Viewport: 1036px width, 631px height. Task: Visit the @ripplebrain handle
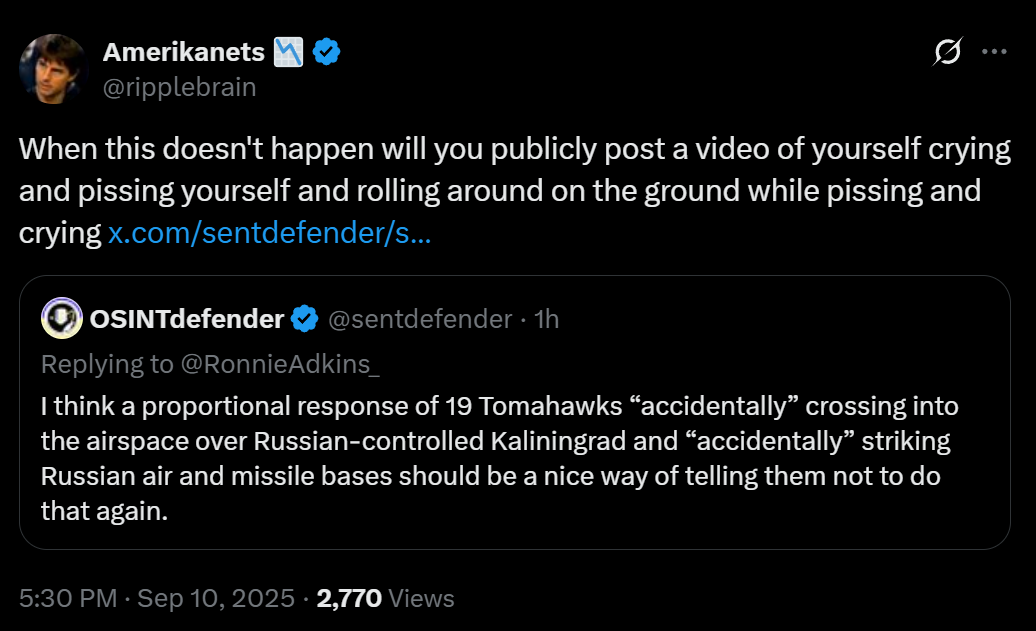179,87
